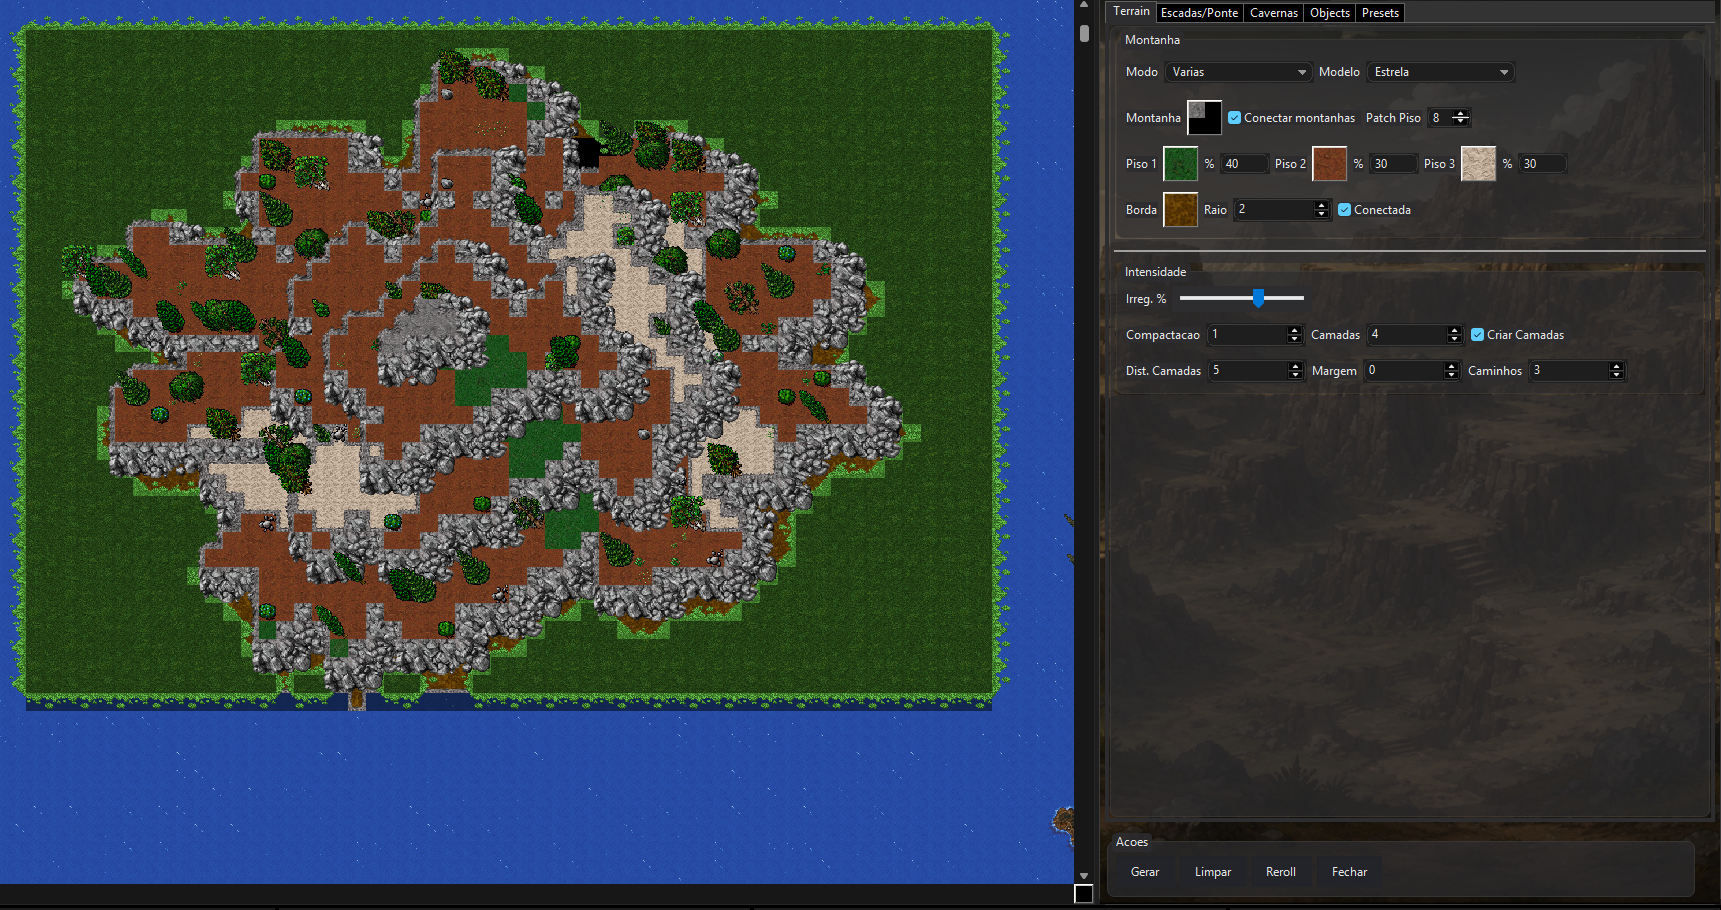Toggle Conectar montanhas checkbox
Screen dimensions: 1721x910
[x=1234, y=118]
